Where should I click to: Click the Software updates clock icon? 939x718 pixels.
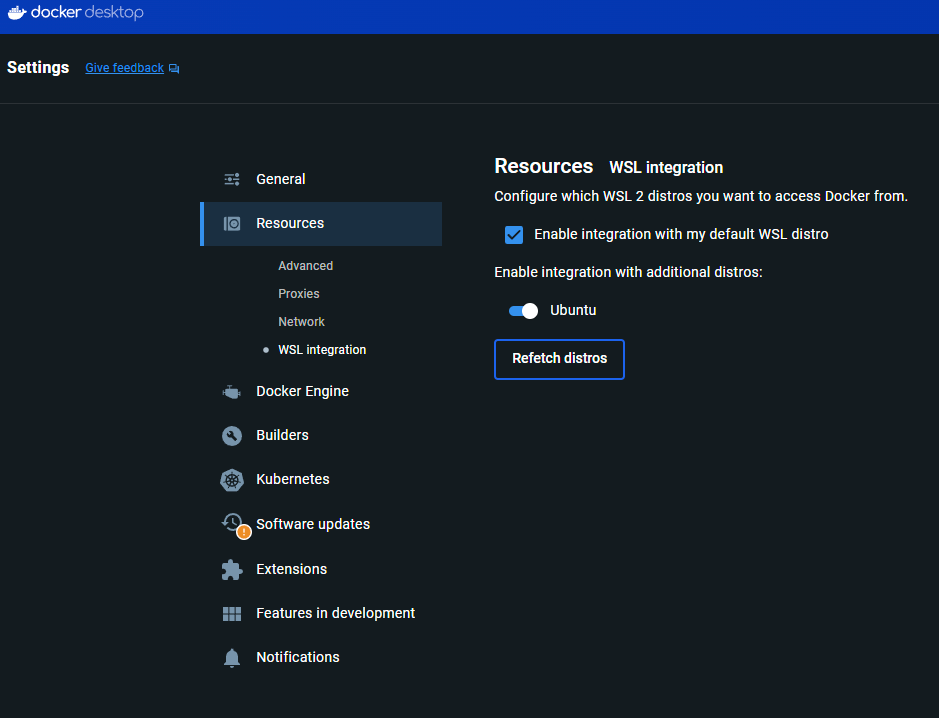(x=232, y=522)
